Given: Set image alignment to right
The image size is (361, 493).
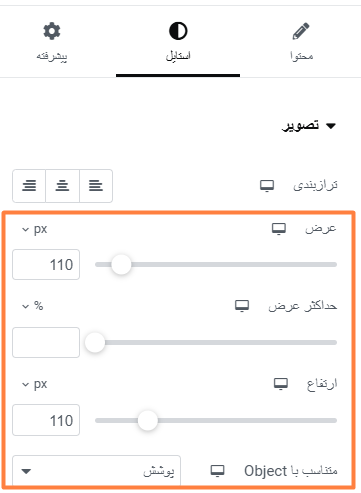Looking at the screenshot, I should click(29, 186).
